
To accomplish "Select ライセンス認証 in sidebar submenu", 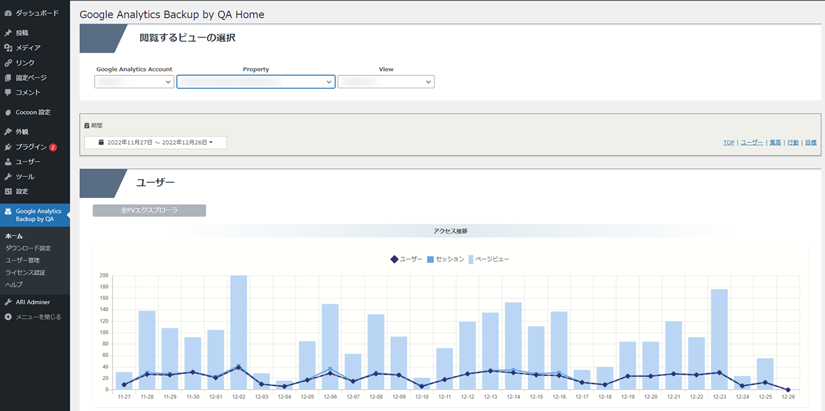I will pyautogui.click(x=25, y=272).
